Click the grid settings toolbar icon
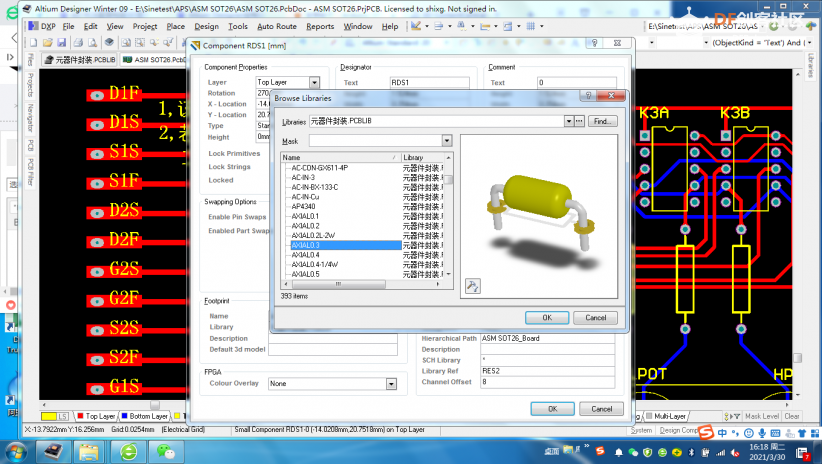This screenshot has height=464, width=822. 531,26
